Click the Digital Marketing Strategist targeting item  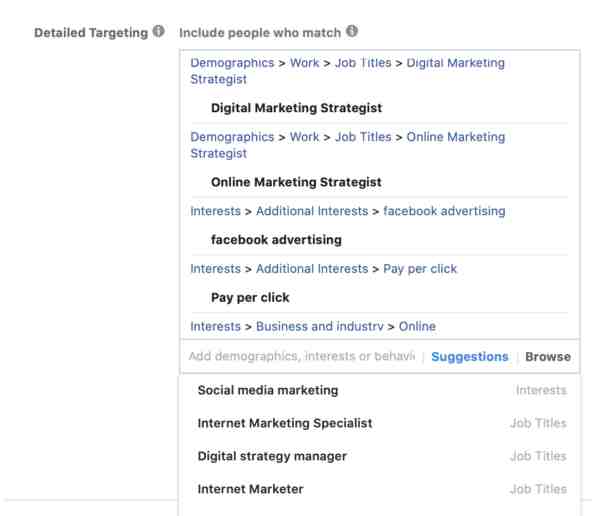[297, 108]
